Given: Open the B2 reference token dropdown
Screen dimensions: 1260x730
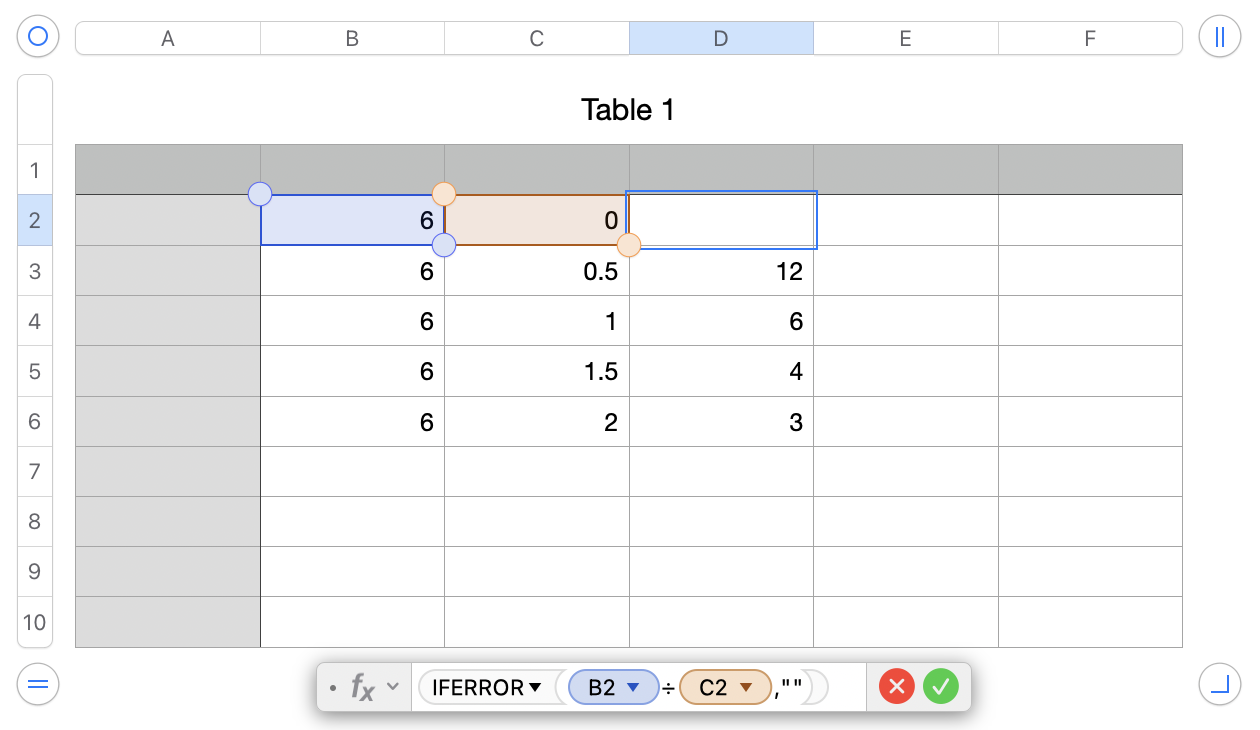Looking at the screenshot, I should pyautogui.click(x=632, y=688).
